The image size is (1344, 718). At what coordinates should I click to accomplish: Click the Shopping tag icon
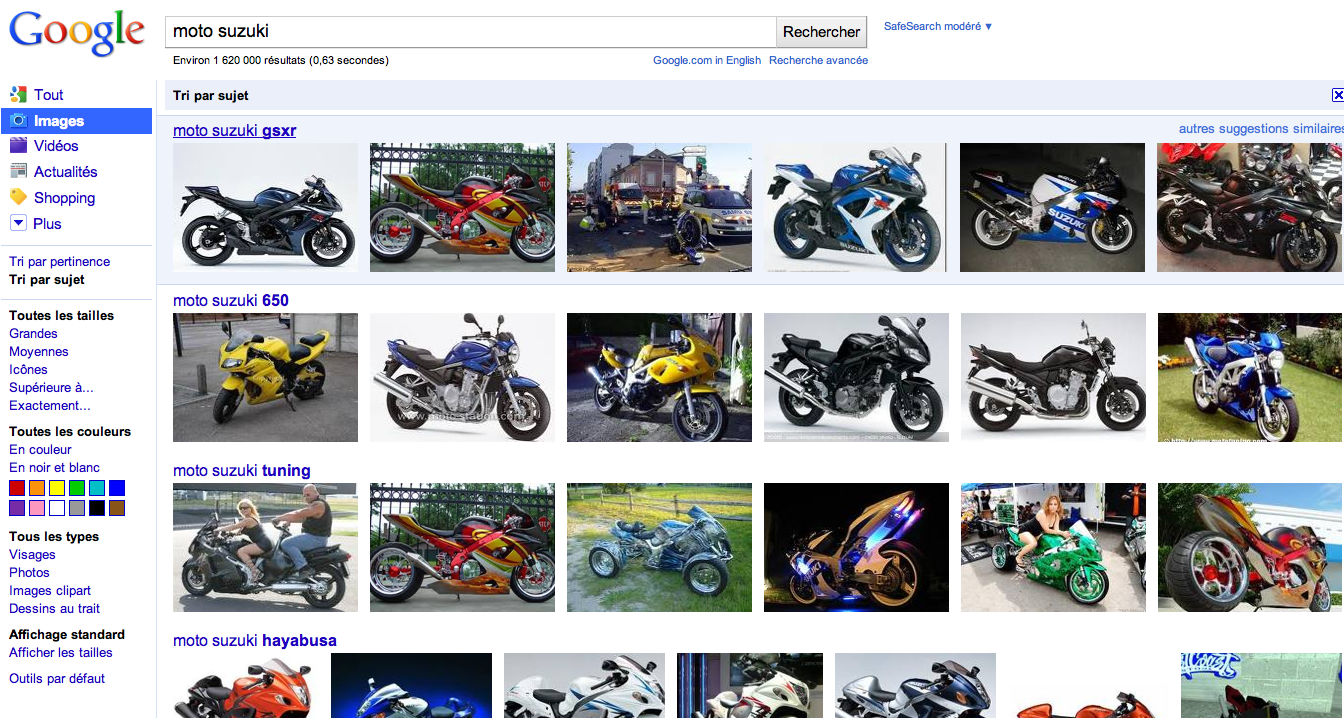coord(18,197)
